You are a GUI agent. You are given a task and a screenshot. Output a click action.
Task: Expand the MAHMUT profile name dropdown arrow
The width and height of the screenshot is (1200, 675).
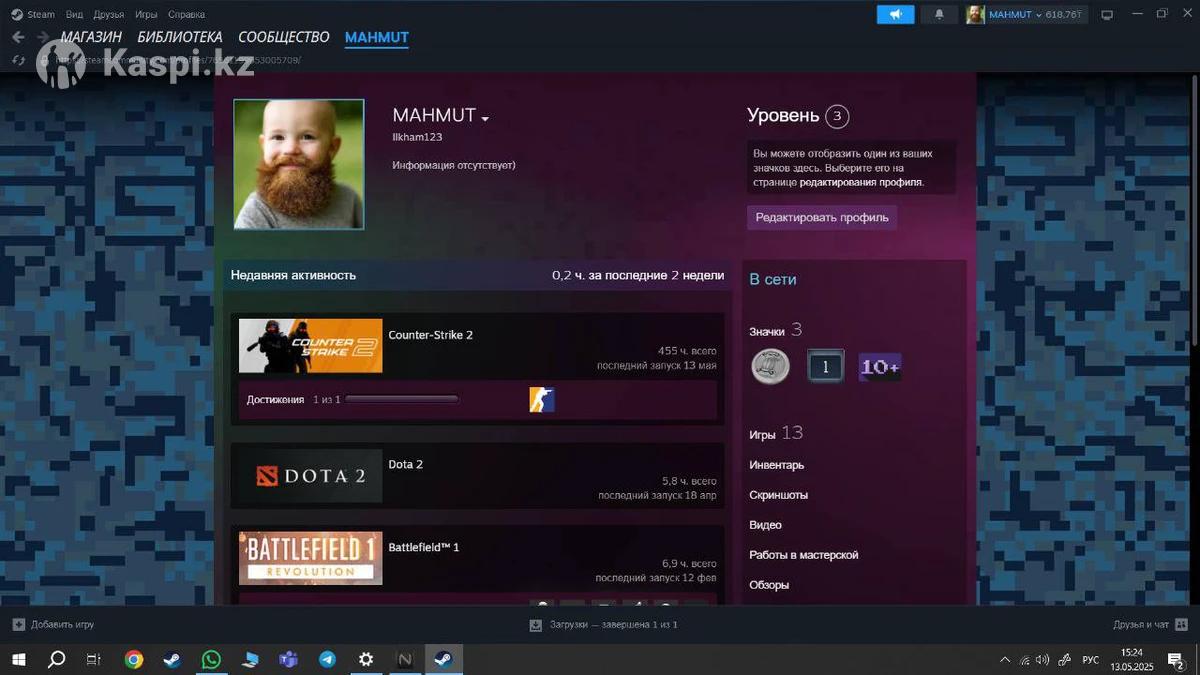coord(485,118)
